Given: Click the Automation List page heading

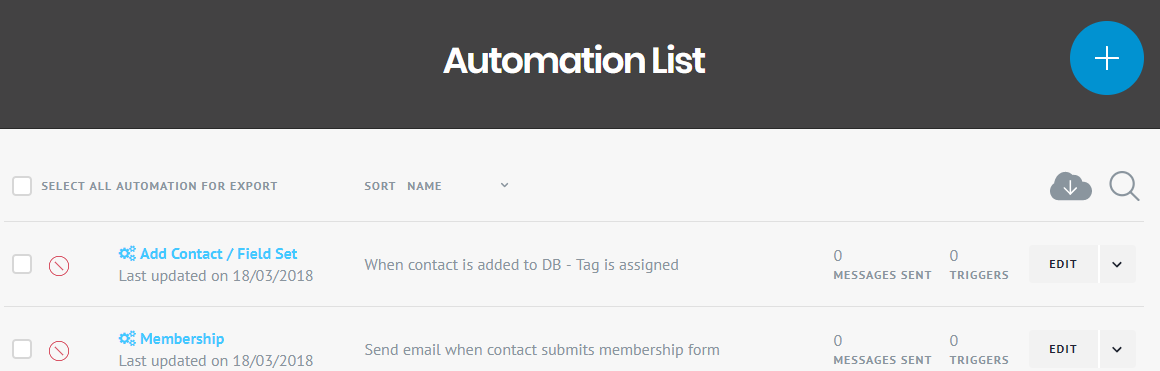Looking at the screenshot, I should coord(574,61).
